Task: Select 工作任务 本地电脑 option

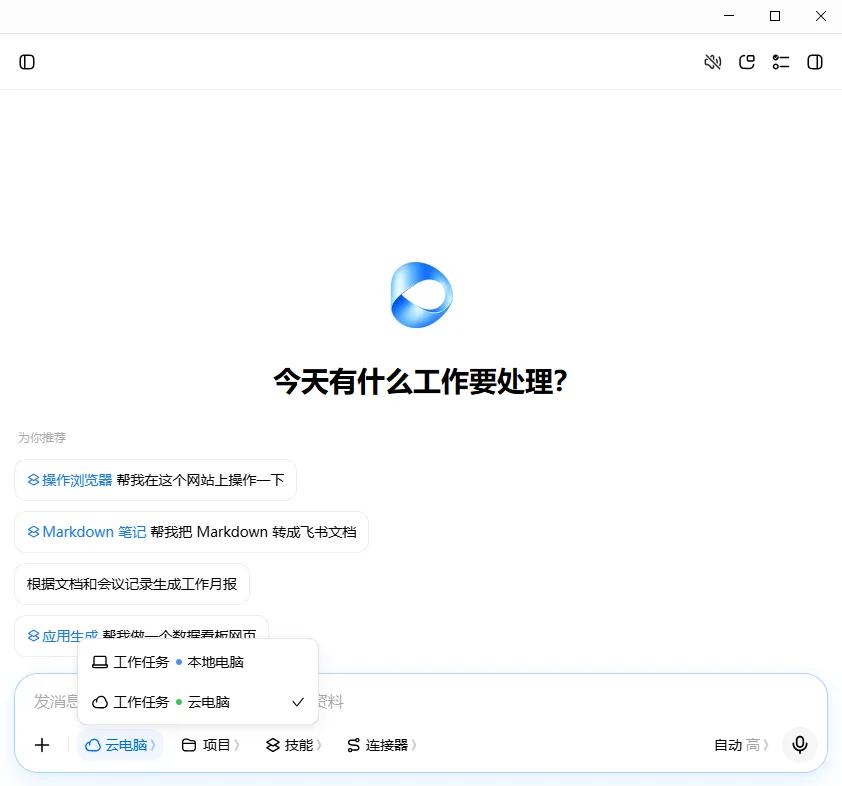Action: pyautogui.click(x=198, y=662)
